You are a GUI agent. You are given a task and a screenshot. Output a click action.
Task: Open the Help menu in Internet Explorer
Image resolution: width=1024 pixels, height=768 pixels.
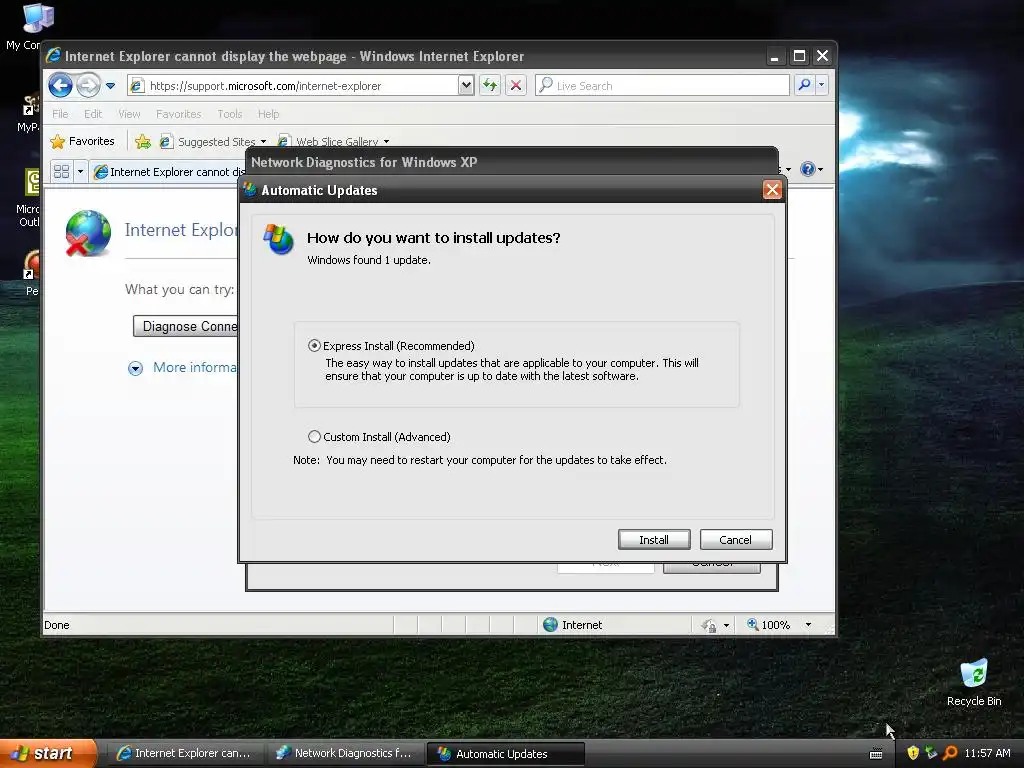(268, 114)
